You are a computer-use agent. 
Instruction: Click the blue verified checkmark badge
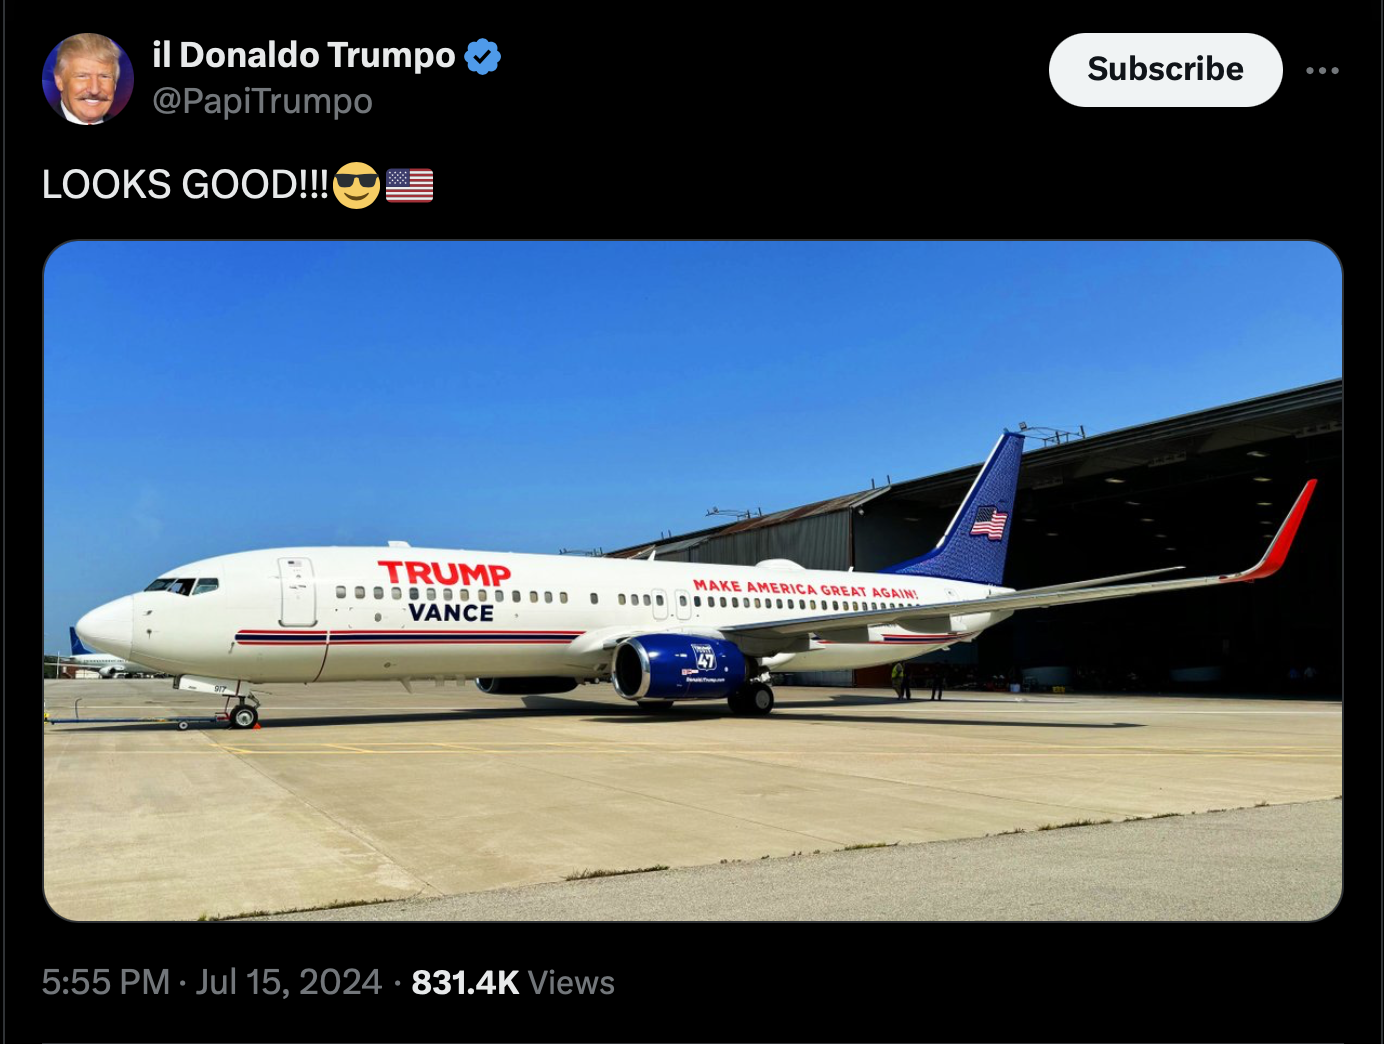pos(483,56)
